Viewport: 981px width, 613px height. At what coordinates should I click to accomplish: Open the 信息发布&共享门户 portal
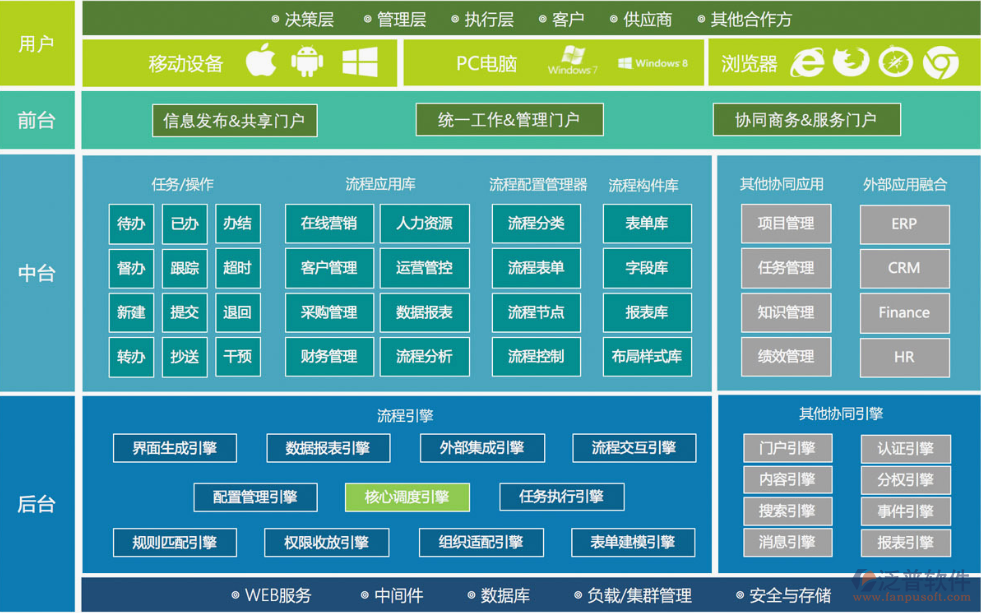coord(233,119)
